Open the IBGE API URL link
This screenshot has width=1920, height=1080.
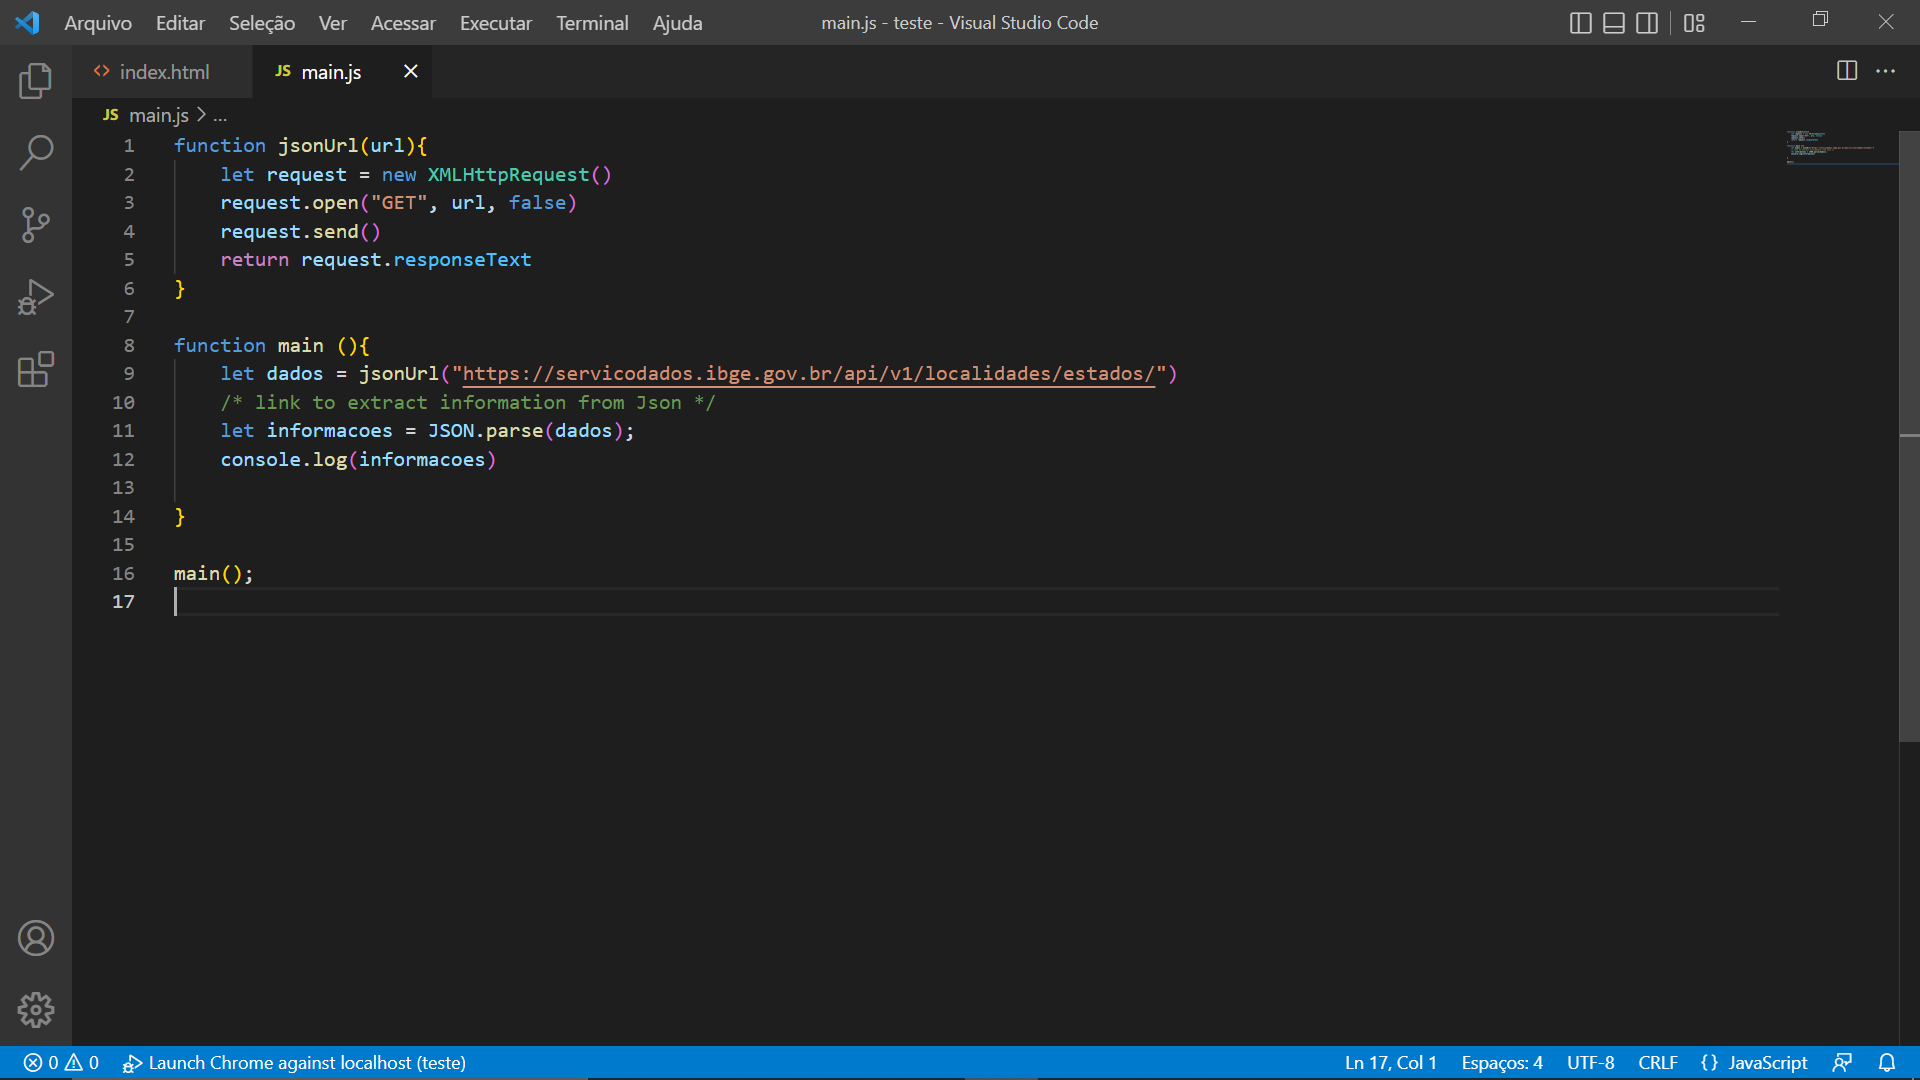[x=808, y=374]
